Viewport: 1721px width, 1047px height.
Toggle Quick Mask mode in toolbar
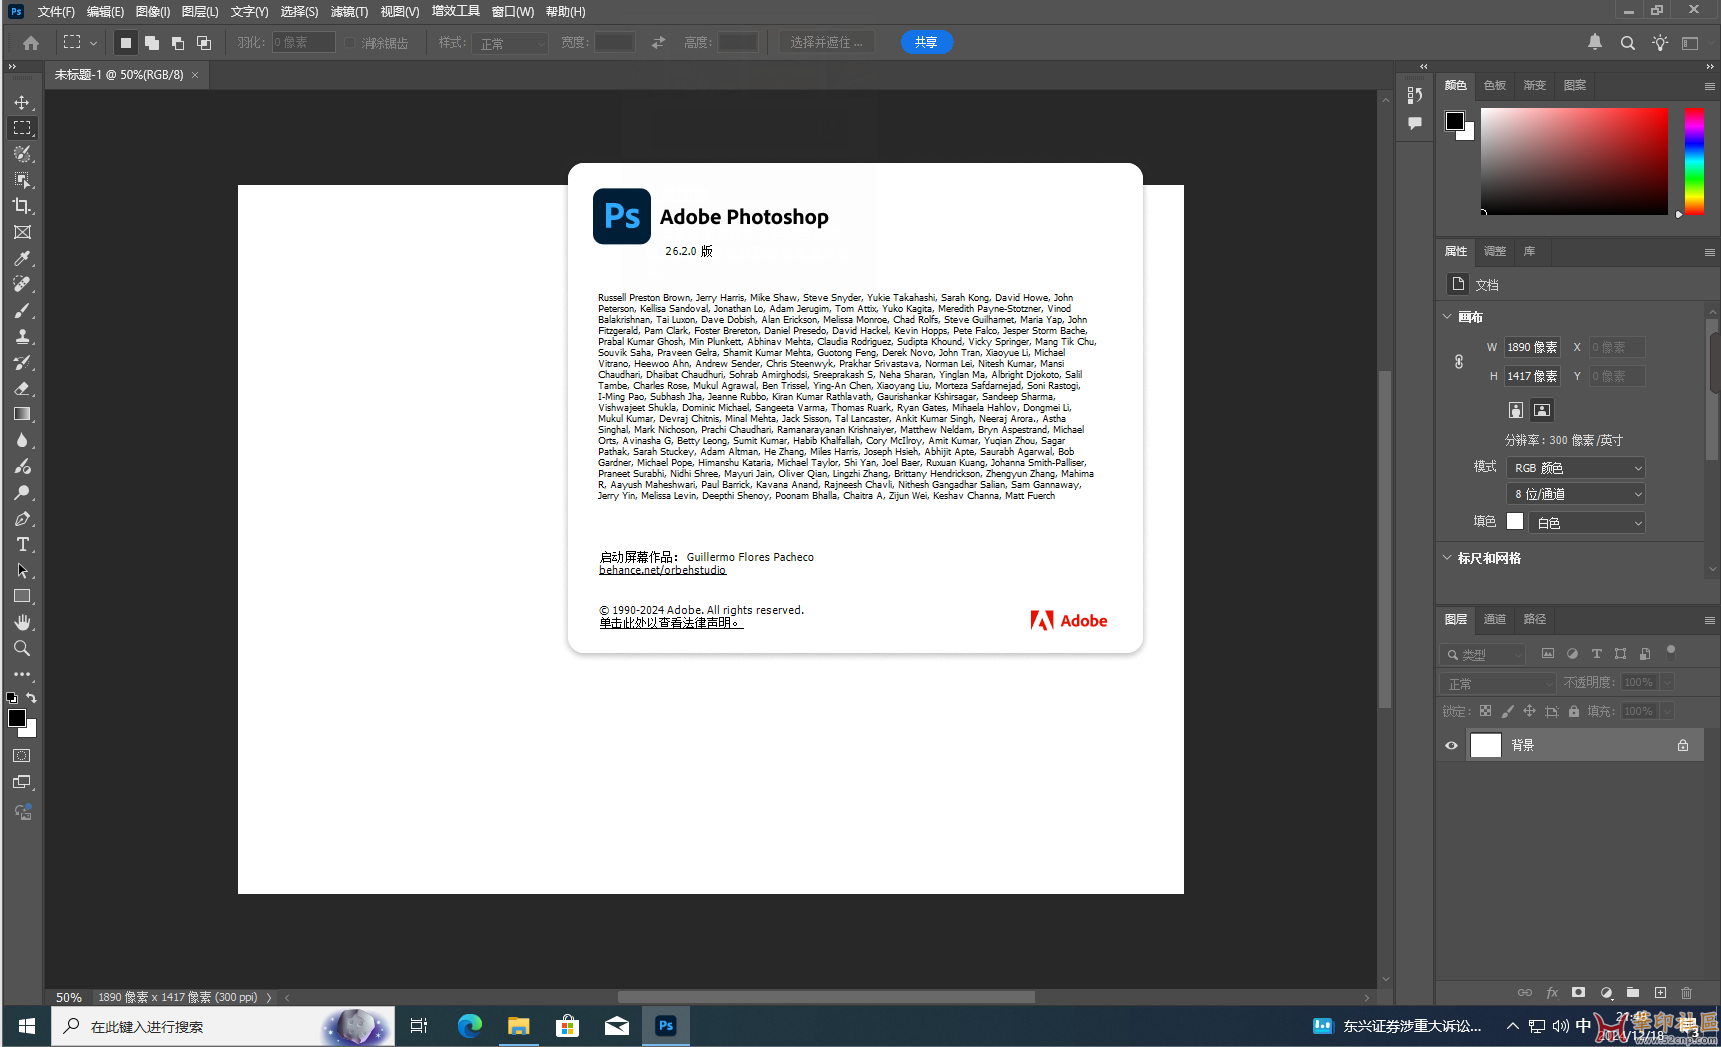22,756
